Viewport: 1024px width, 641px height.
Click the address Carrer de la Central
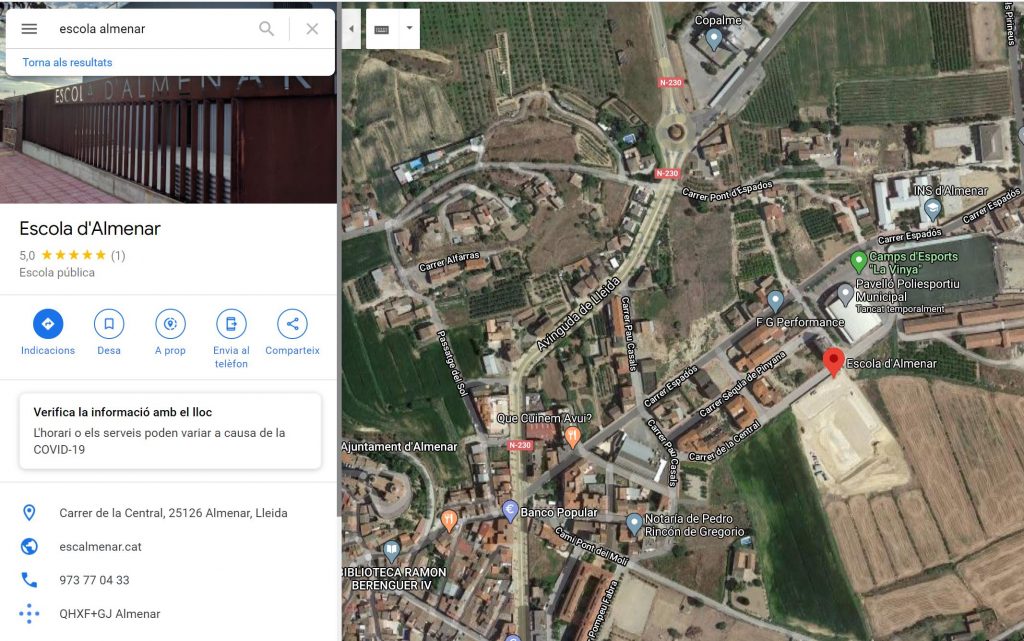[x=173, y=513]
